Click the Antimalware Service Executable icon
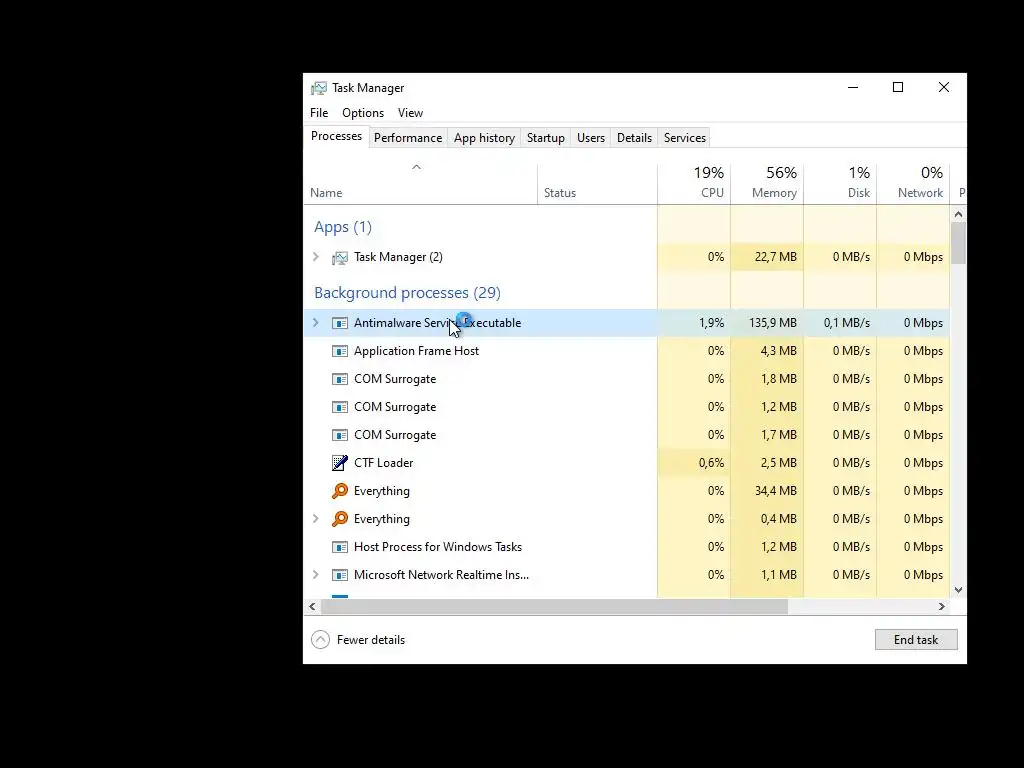Viewport: 1024px width, 768px height. (x=340, y=323)
